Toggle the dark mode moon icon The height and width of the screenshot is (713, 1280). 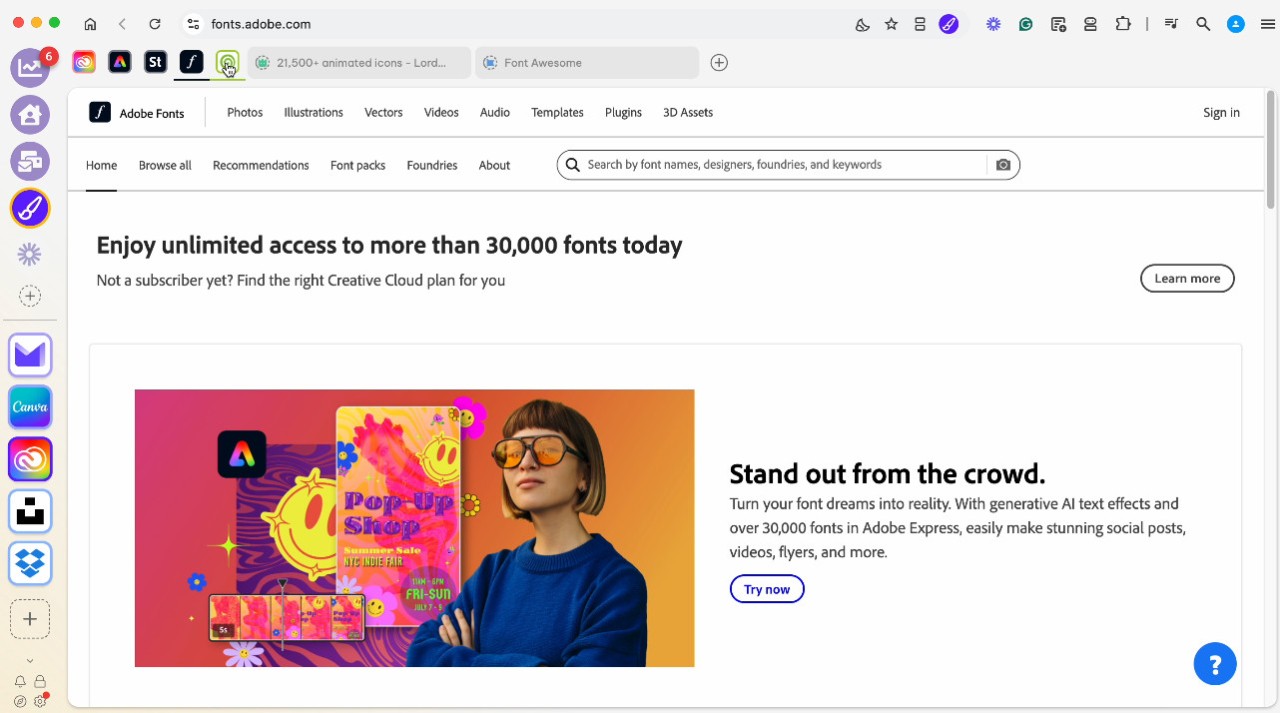pyautogui.click(x=862, y=24)
